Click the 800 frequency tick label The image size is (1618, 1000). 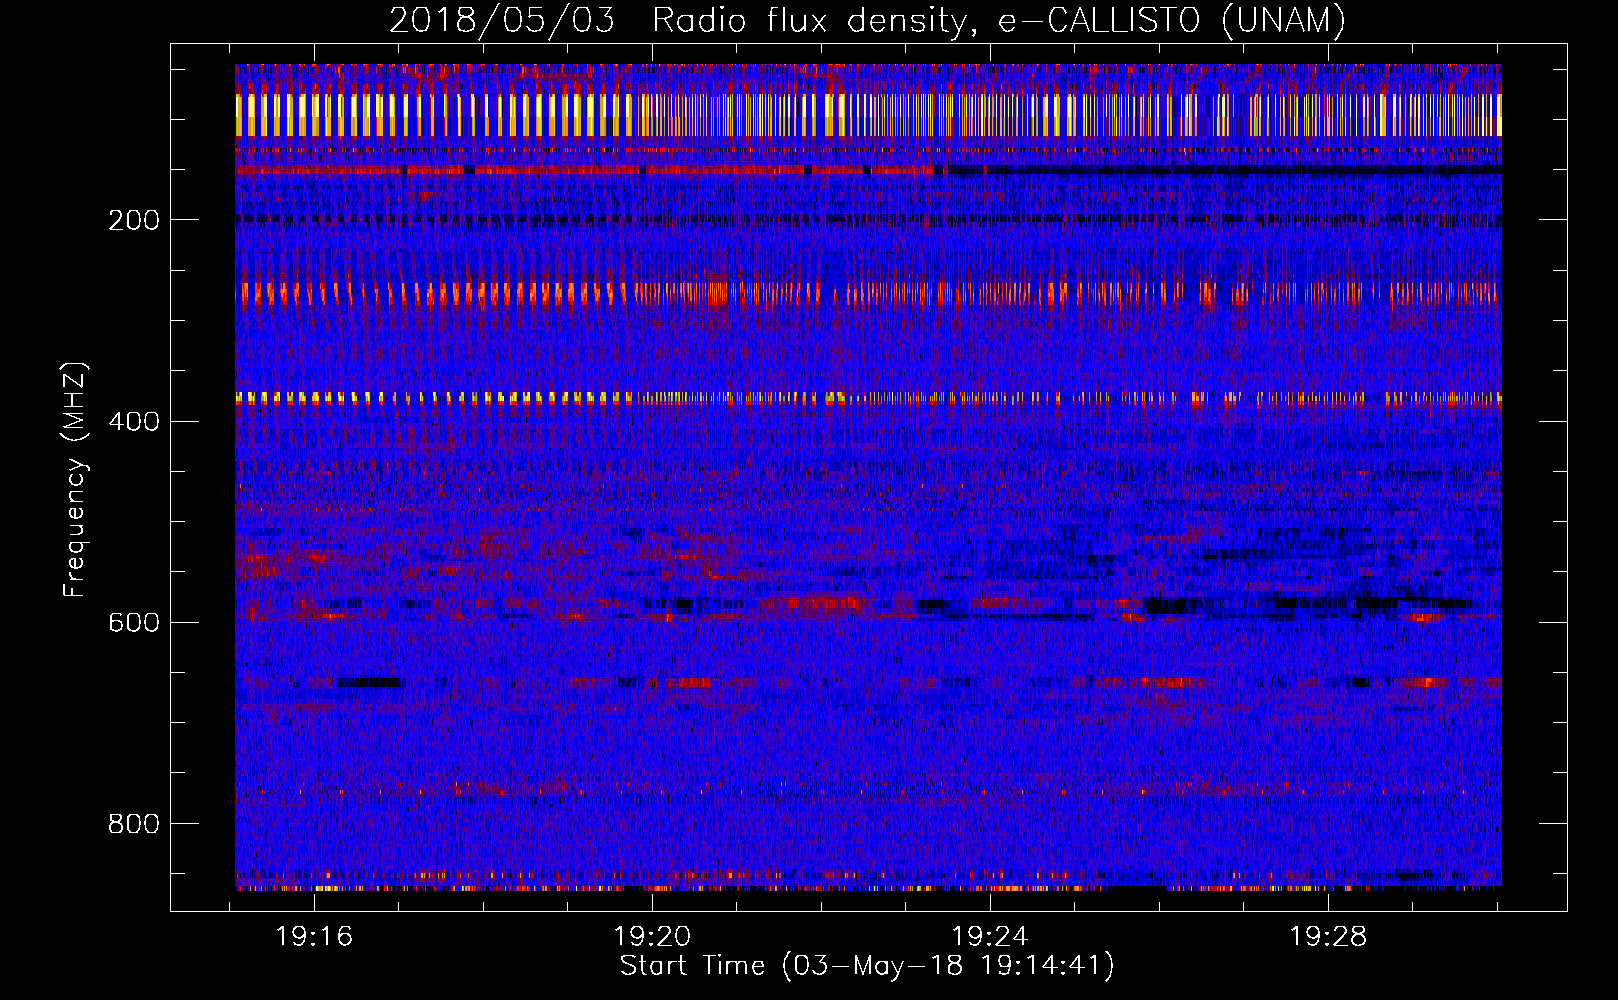(134, 824)
